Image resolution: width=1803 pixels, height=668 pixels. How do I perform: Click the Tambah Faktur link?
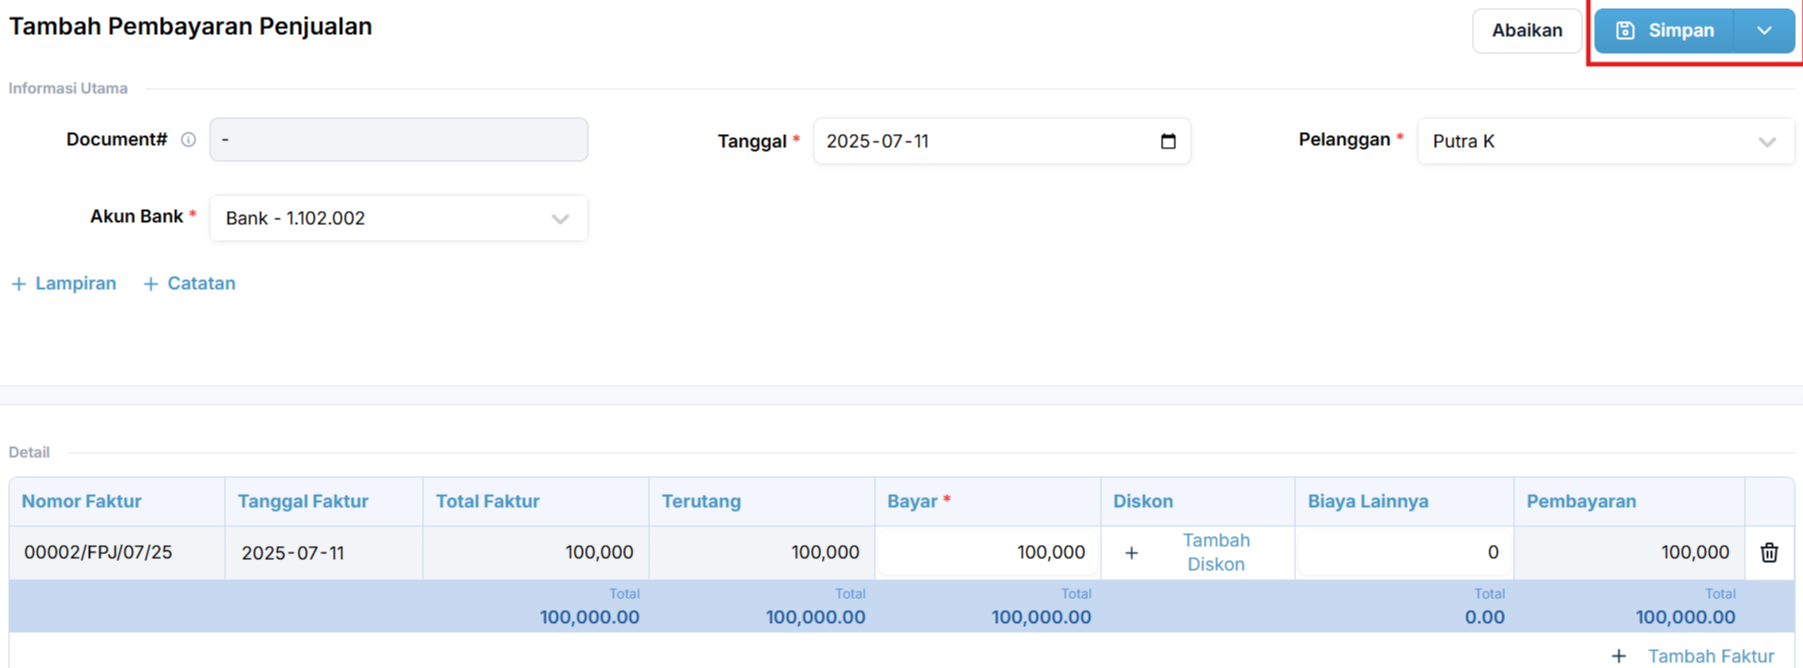point(1711,656)
